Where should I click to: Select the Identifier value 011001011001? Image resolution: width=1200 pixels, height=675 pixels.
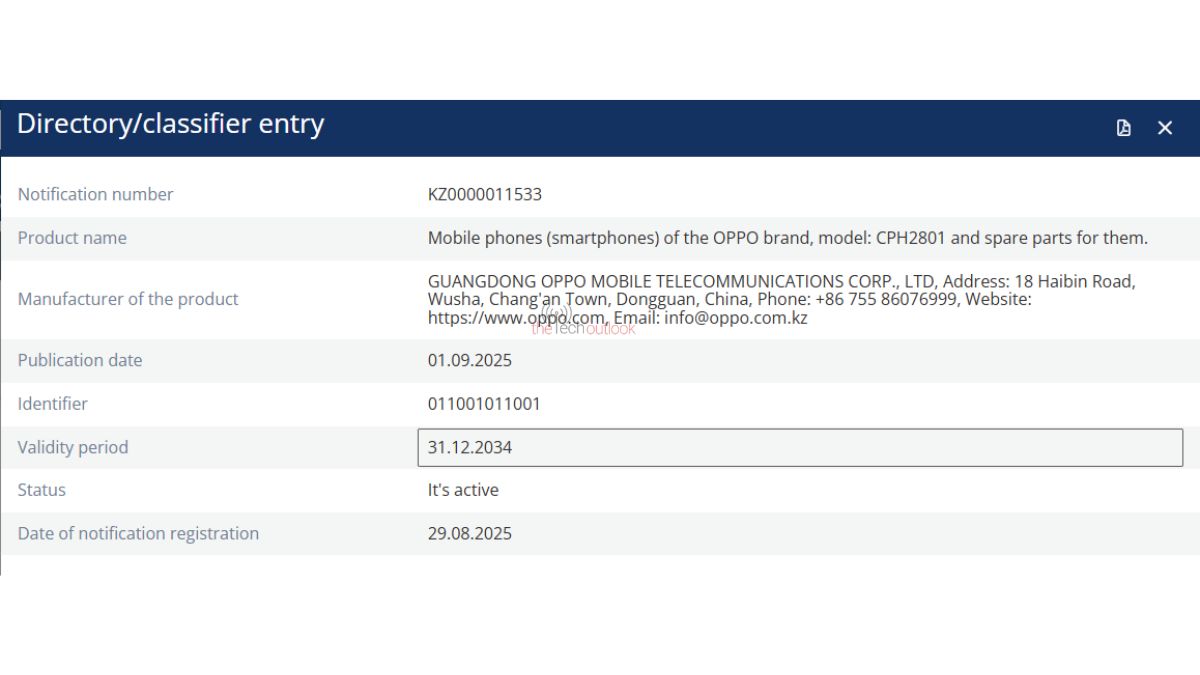tap(484, 404)
